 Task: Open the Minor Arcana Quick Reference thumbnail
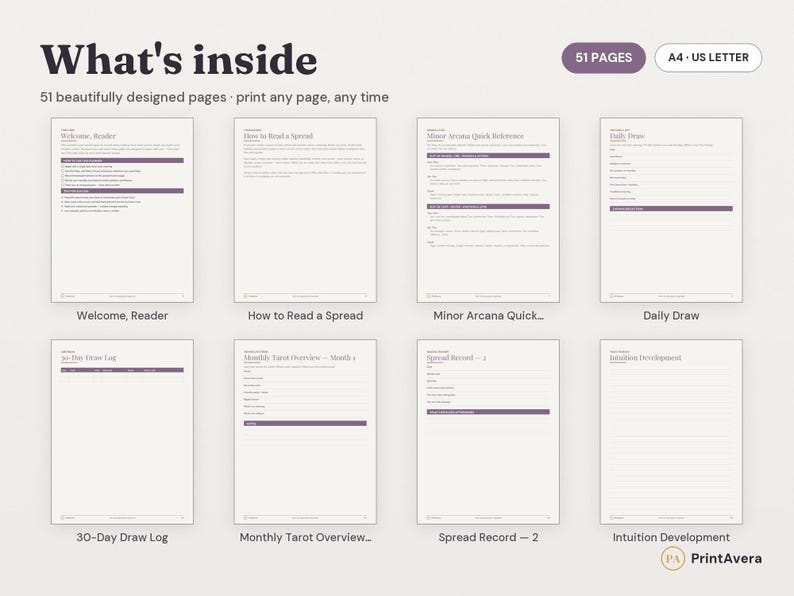tap(488, 210)
